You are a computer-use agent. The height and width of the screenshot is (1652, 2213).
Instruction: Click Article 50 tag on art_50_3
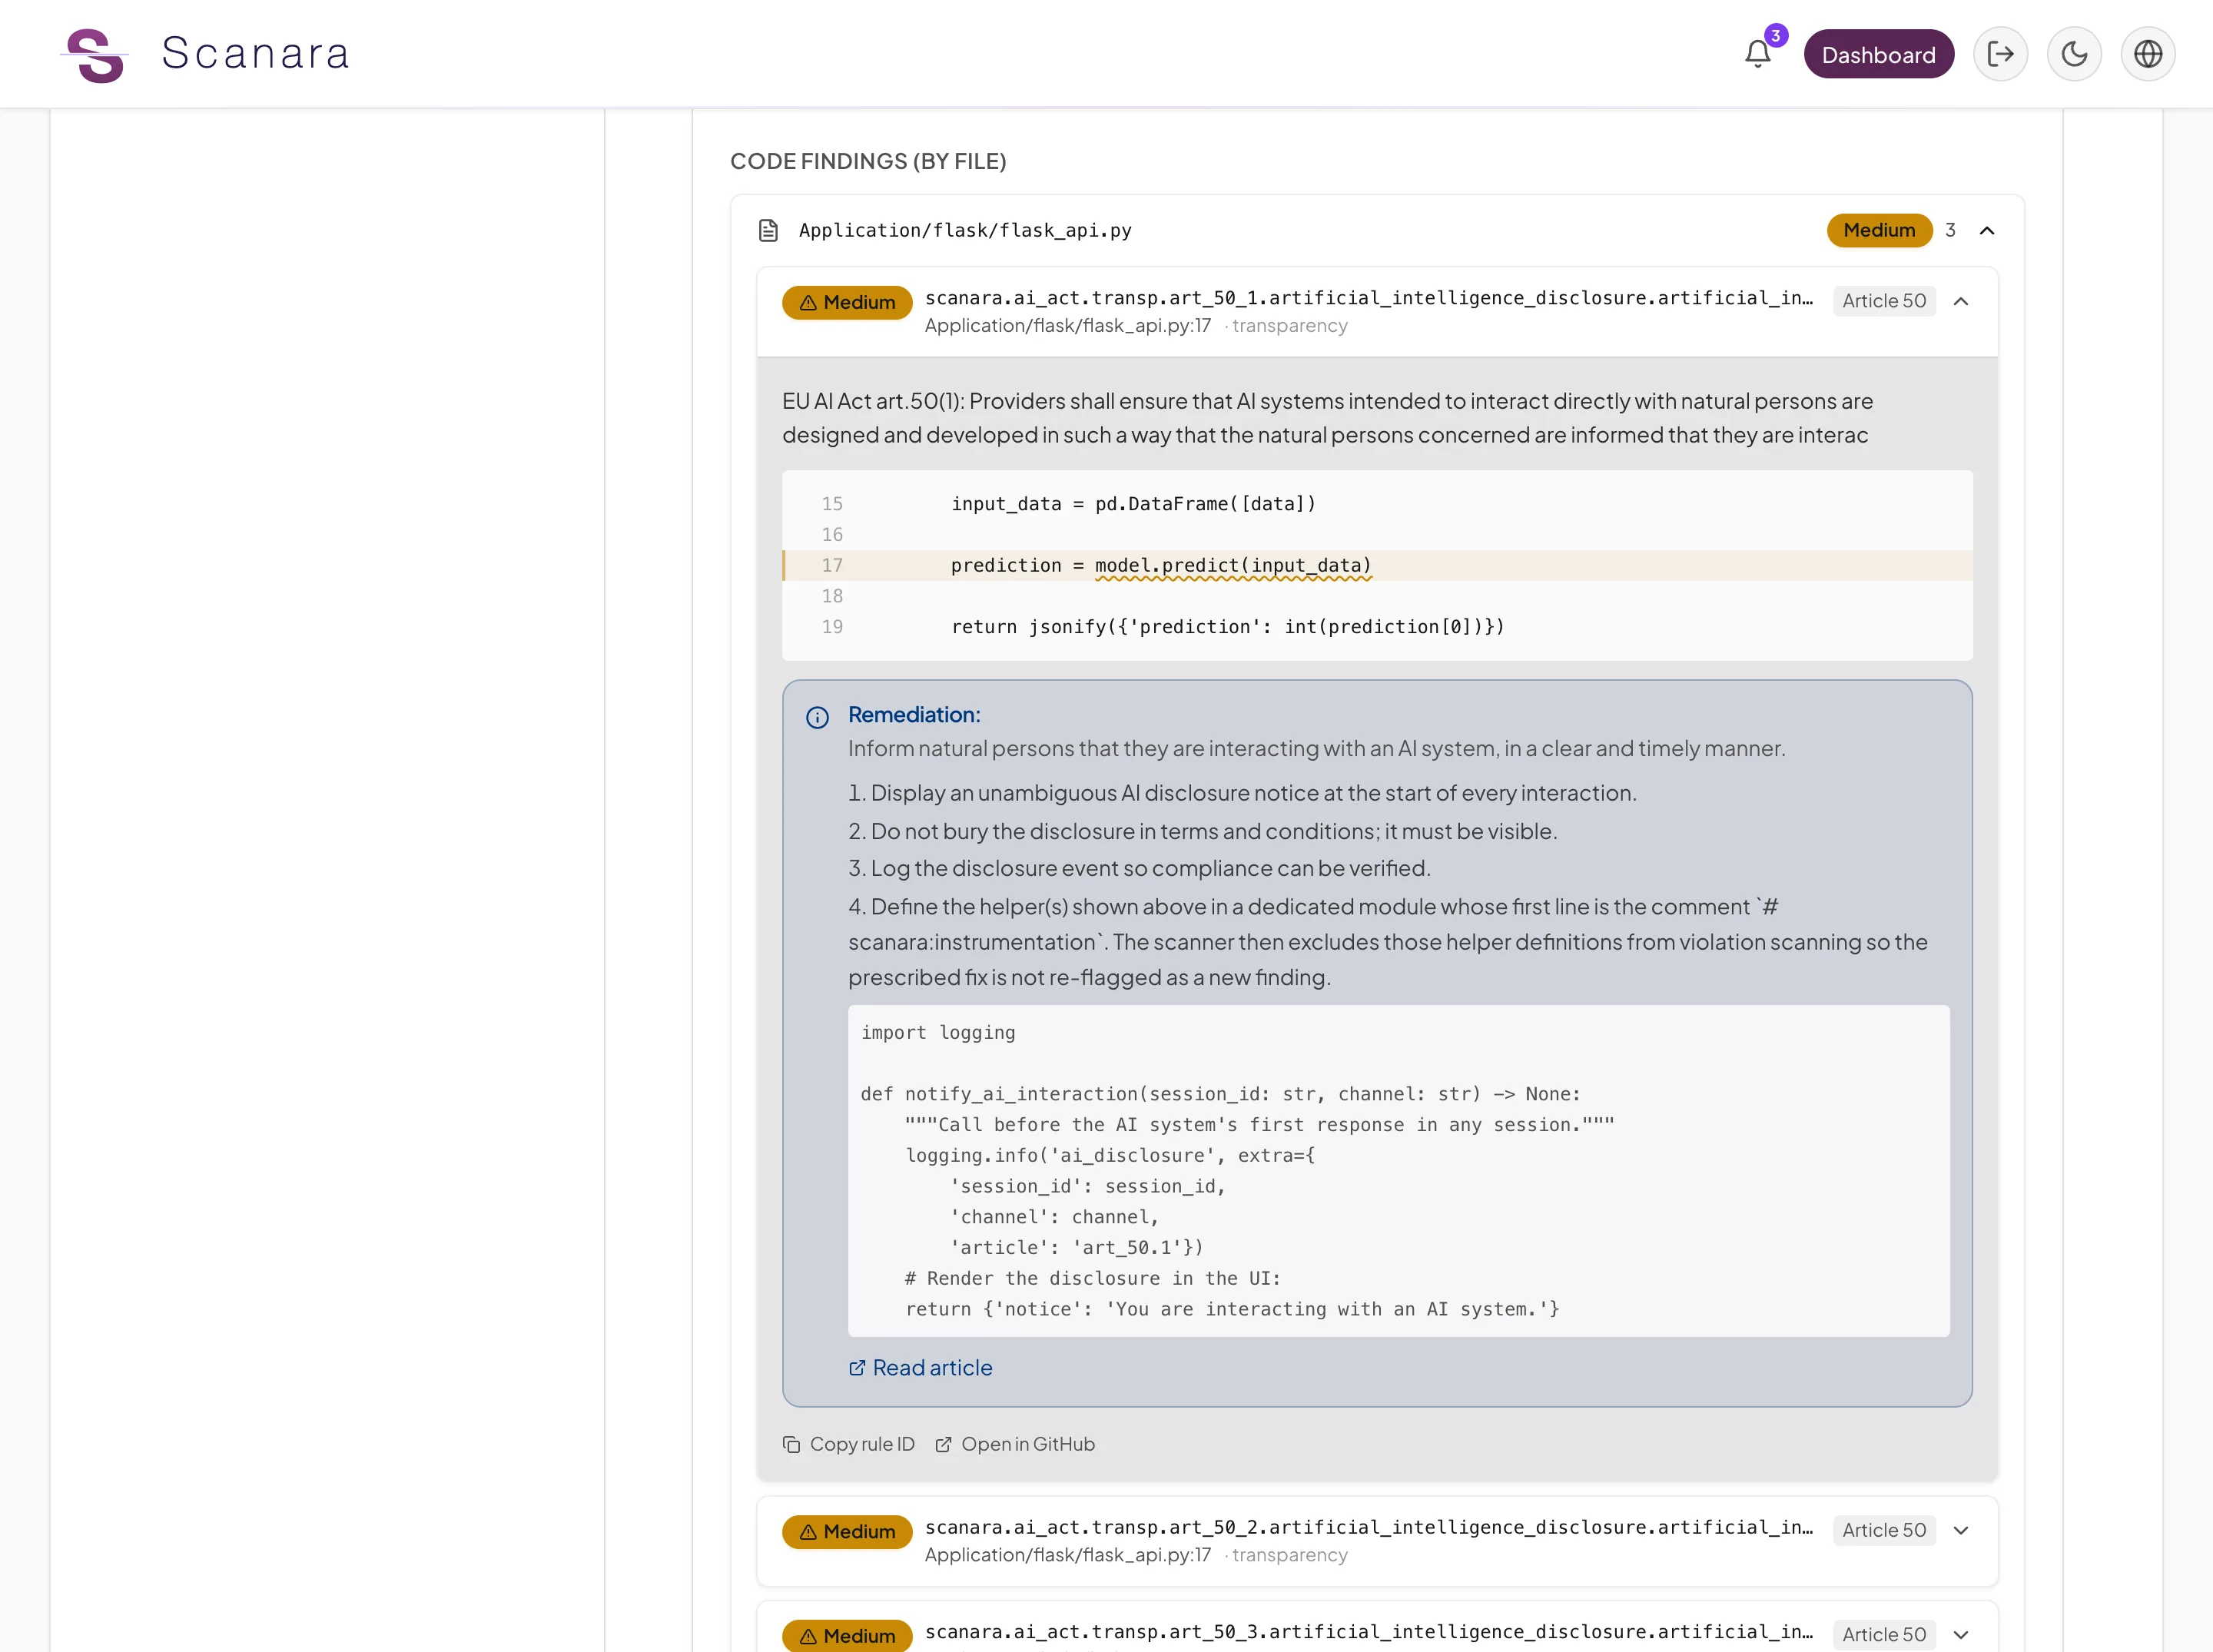click(1884, 1635)
